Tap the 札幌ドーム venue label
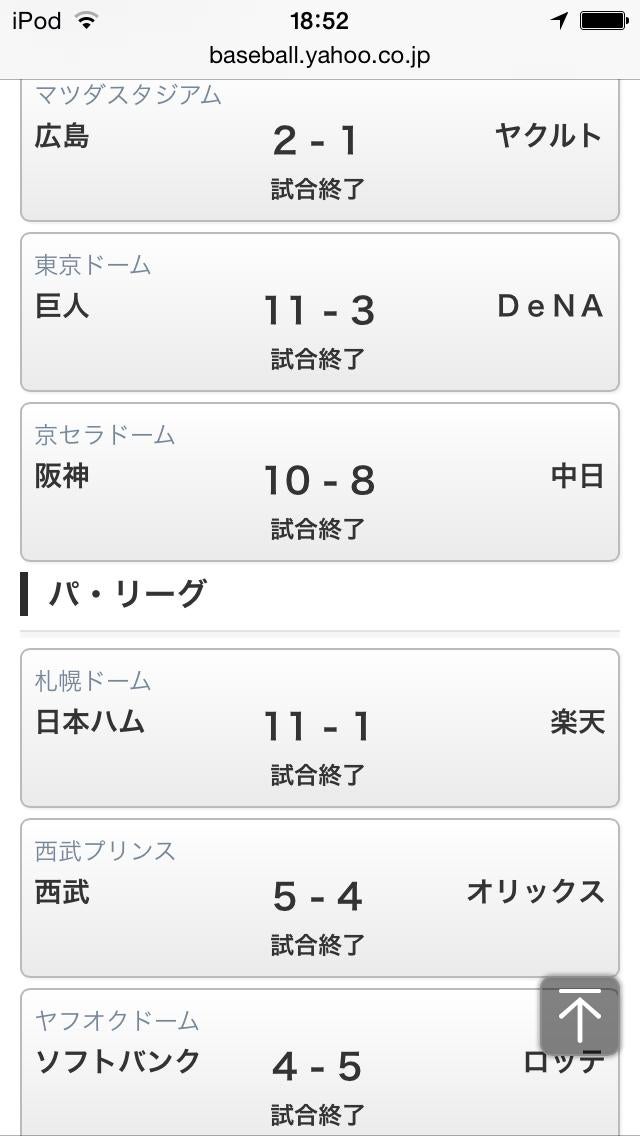 pyautogui.click(x=93, y=681)
